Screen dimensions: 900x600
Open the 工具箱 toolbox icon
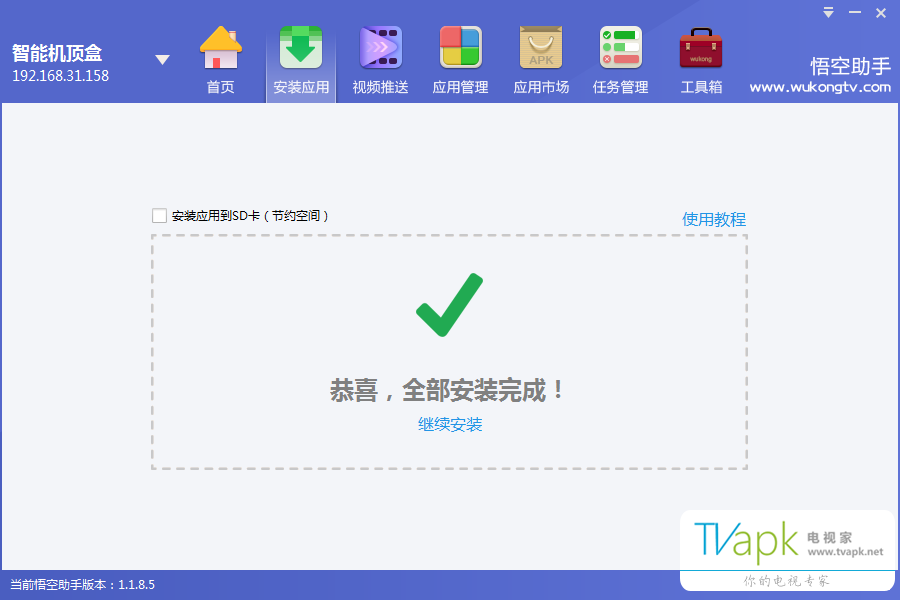(x=701, y=48)
